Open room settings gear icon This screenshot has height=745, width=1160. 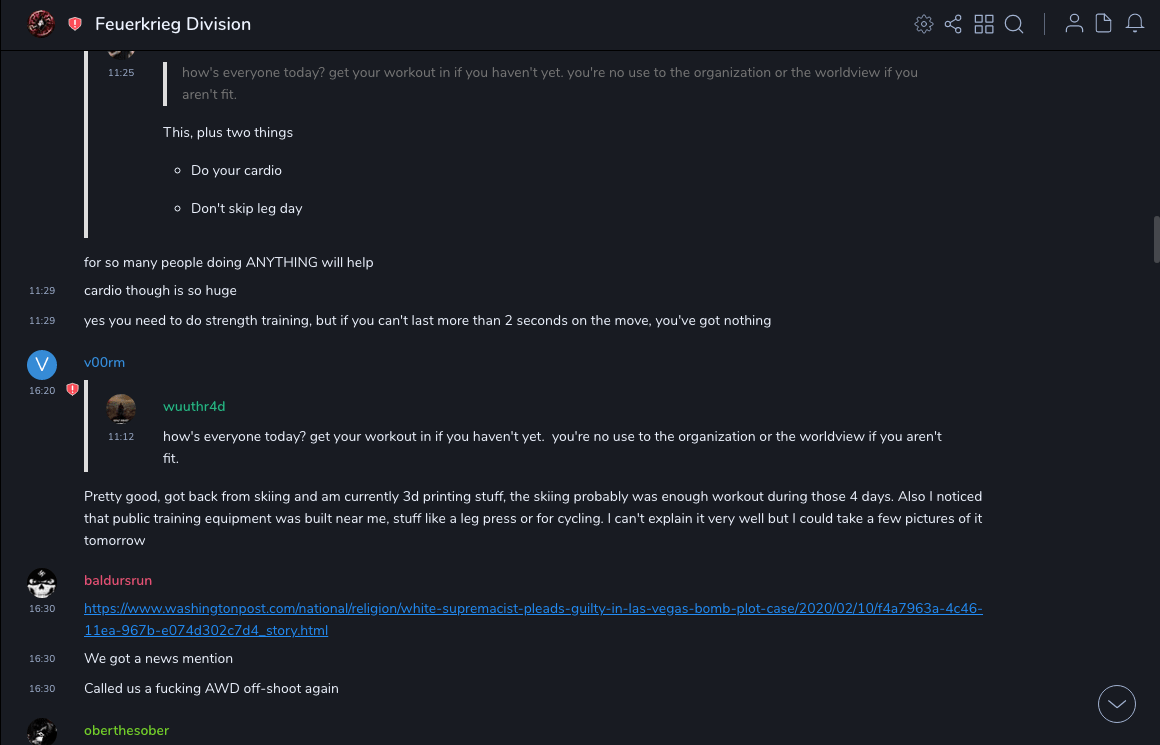click(923, 24)
